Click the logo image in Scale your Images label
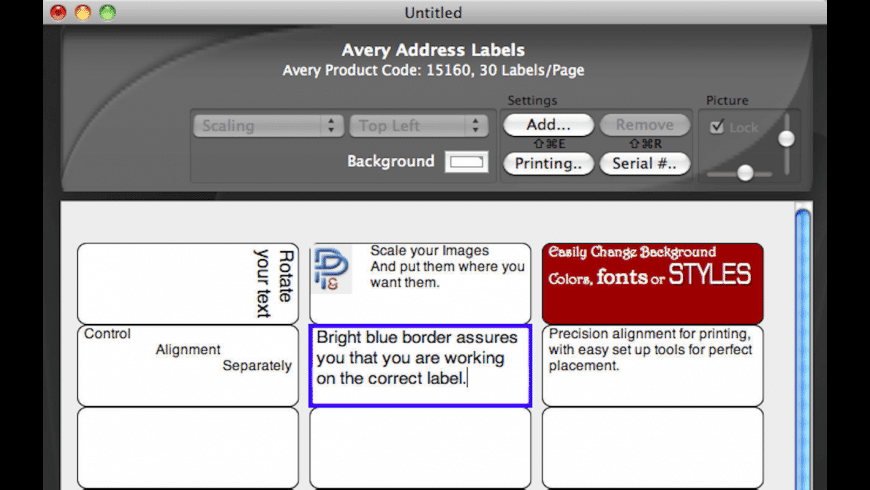870x490 pixels. (332, 270)
